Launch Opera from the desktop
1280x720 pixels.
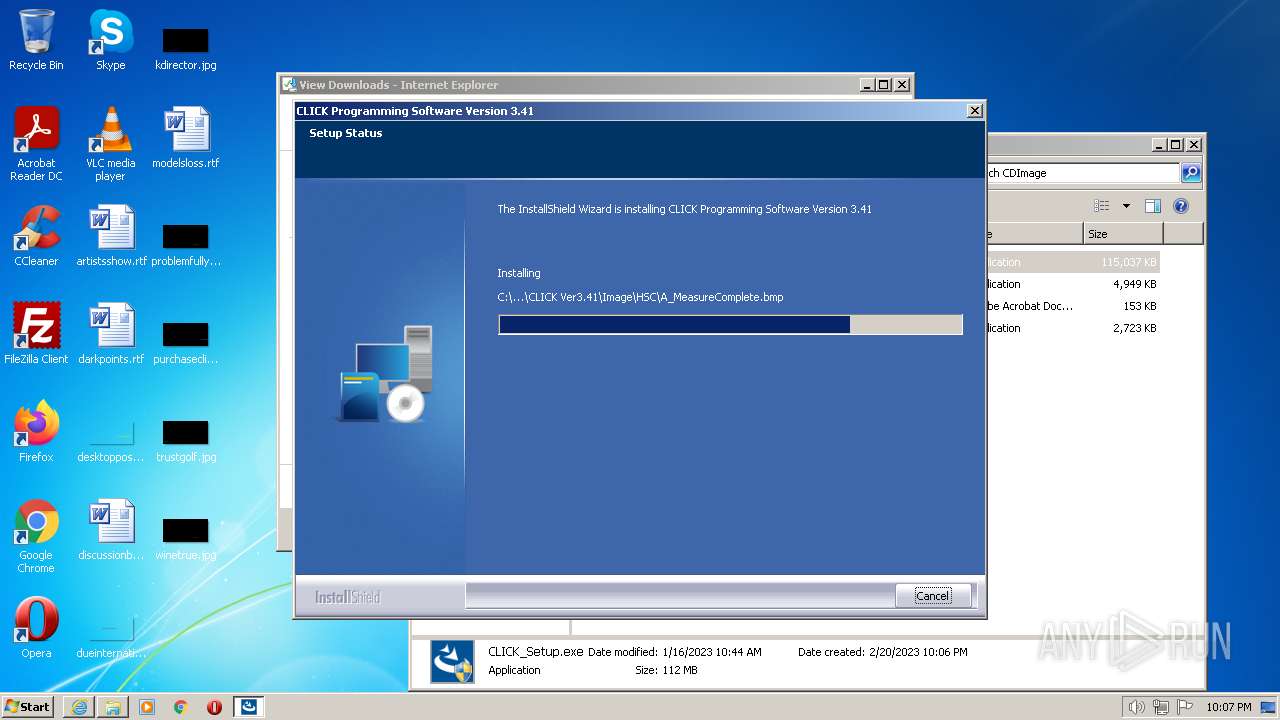[x=36, y=628]
